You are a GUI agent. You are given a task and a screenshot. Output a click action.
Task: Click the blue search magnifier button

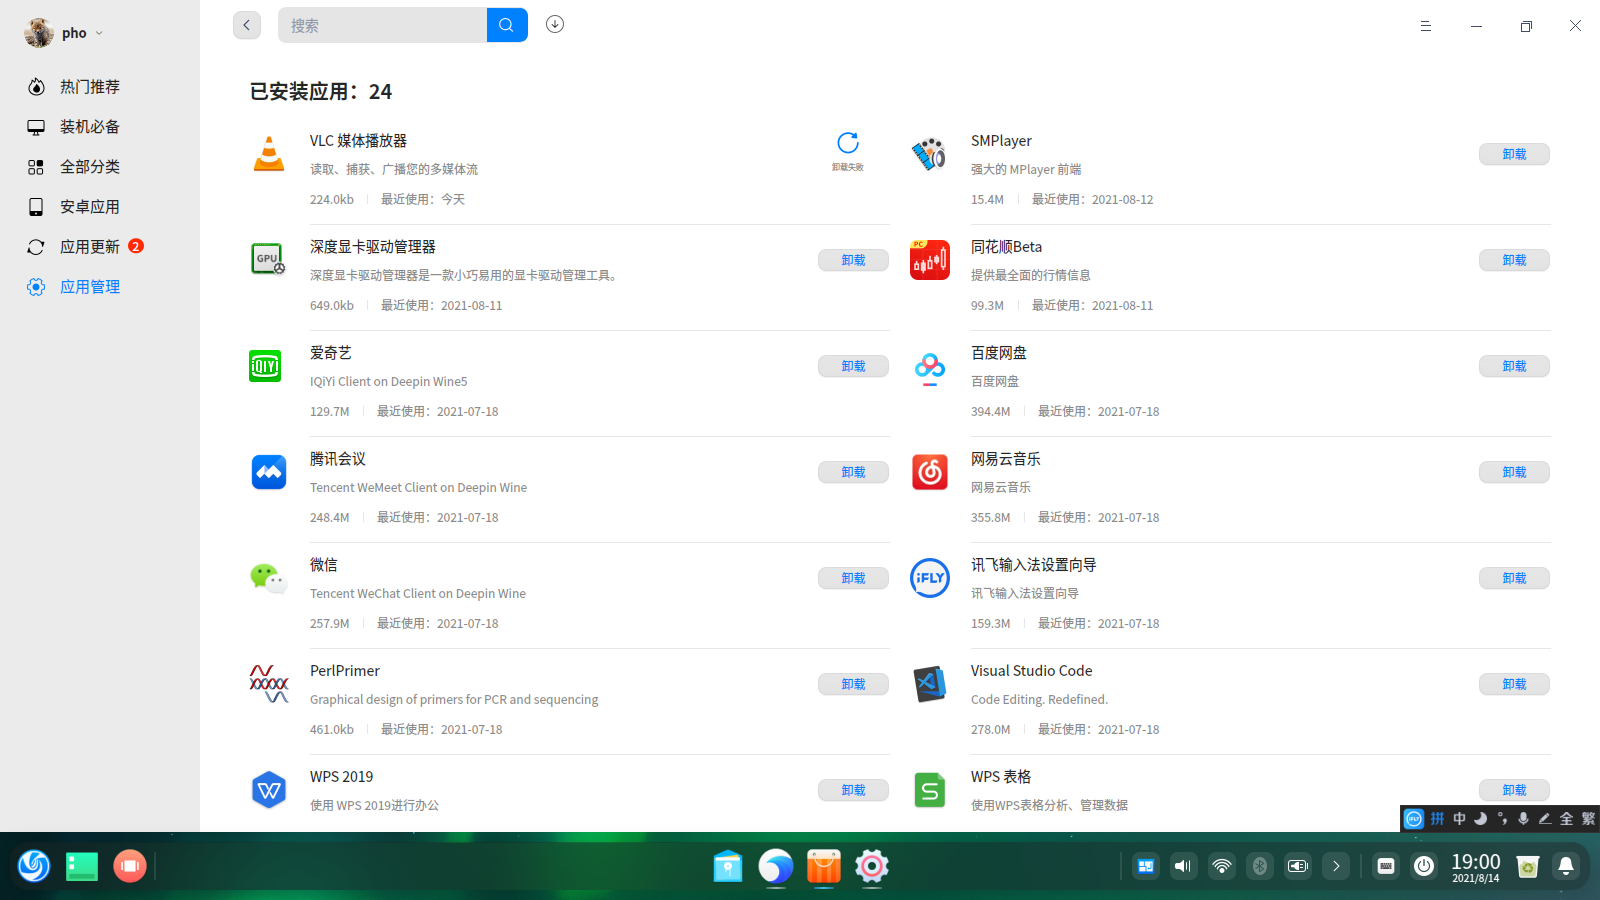pos(507,25)
